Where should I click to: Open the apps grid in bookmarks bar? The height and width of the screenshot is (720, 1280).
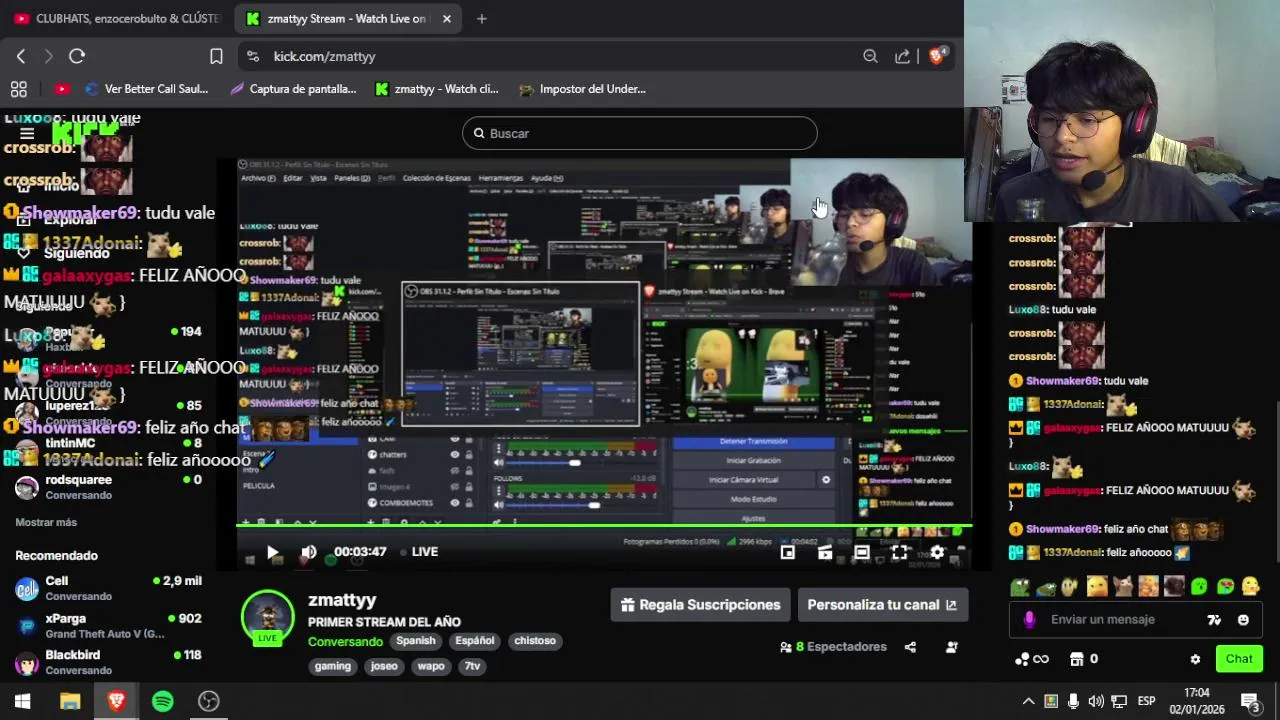pos(18,89)
